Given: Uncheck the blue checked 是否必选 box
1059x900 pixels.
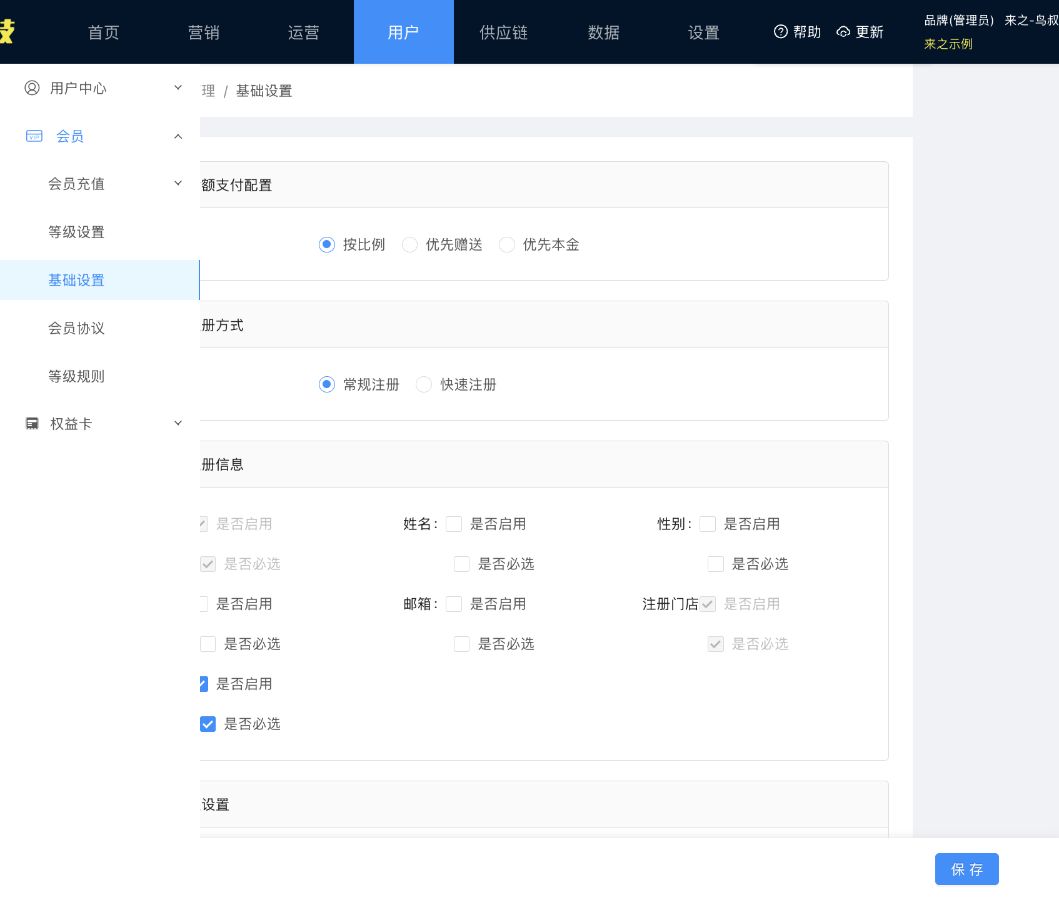Looking at the screenshot, I should [208, 724].
